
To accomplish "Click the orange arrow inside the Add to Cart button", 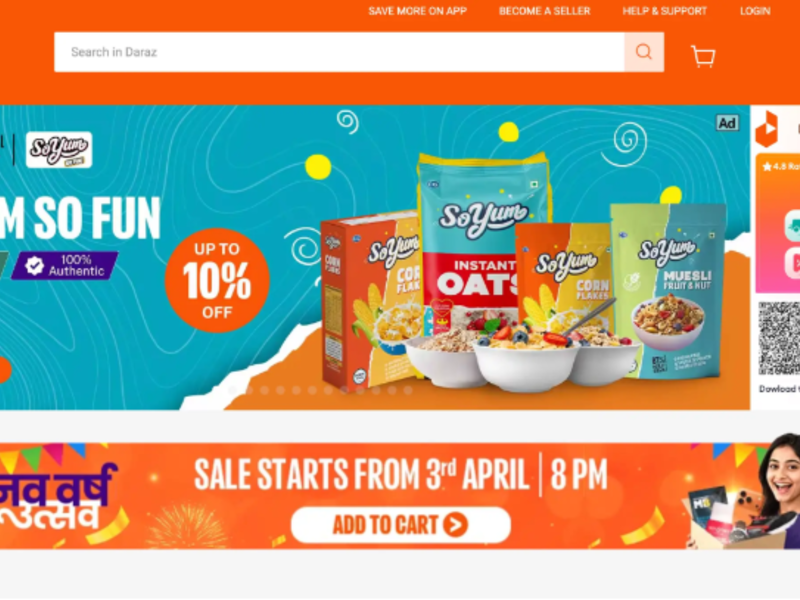I will coord(455,524).
